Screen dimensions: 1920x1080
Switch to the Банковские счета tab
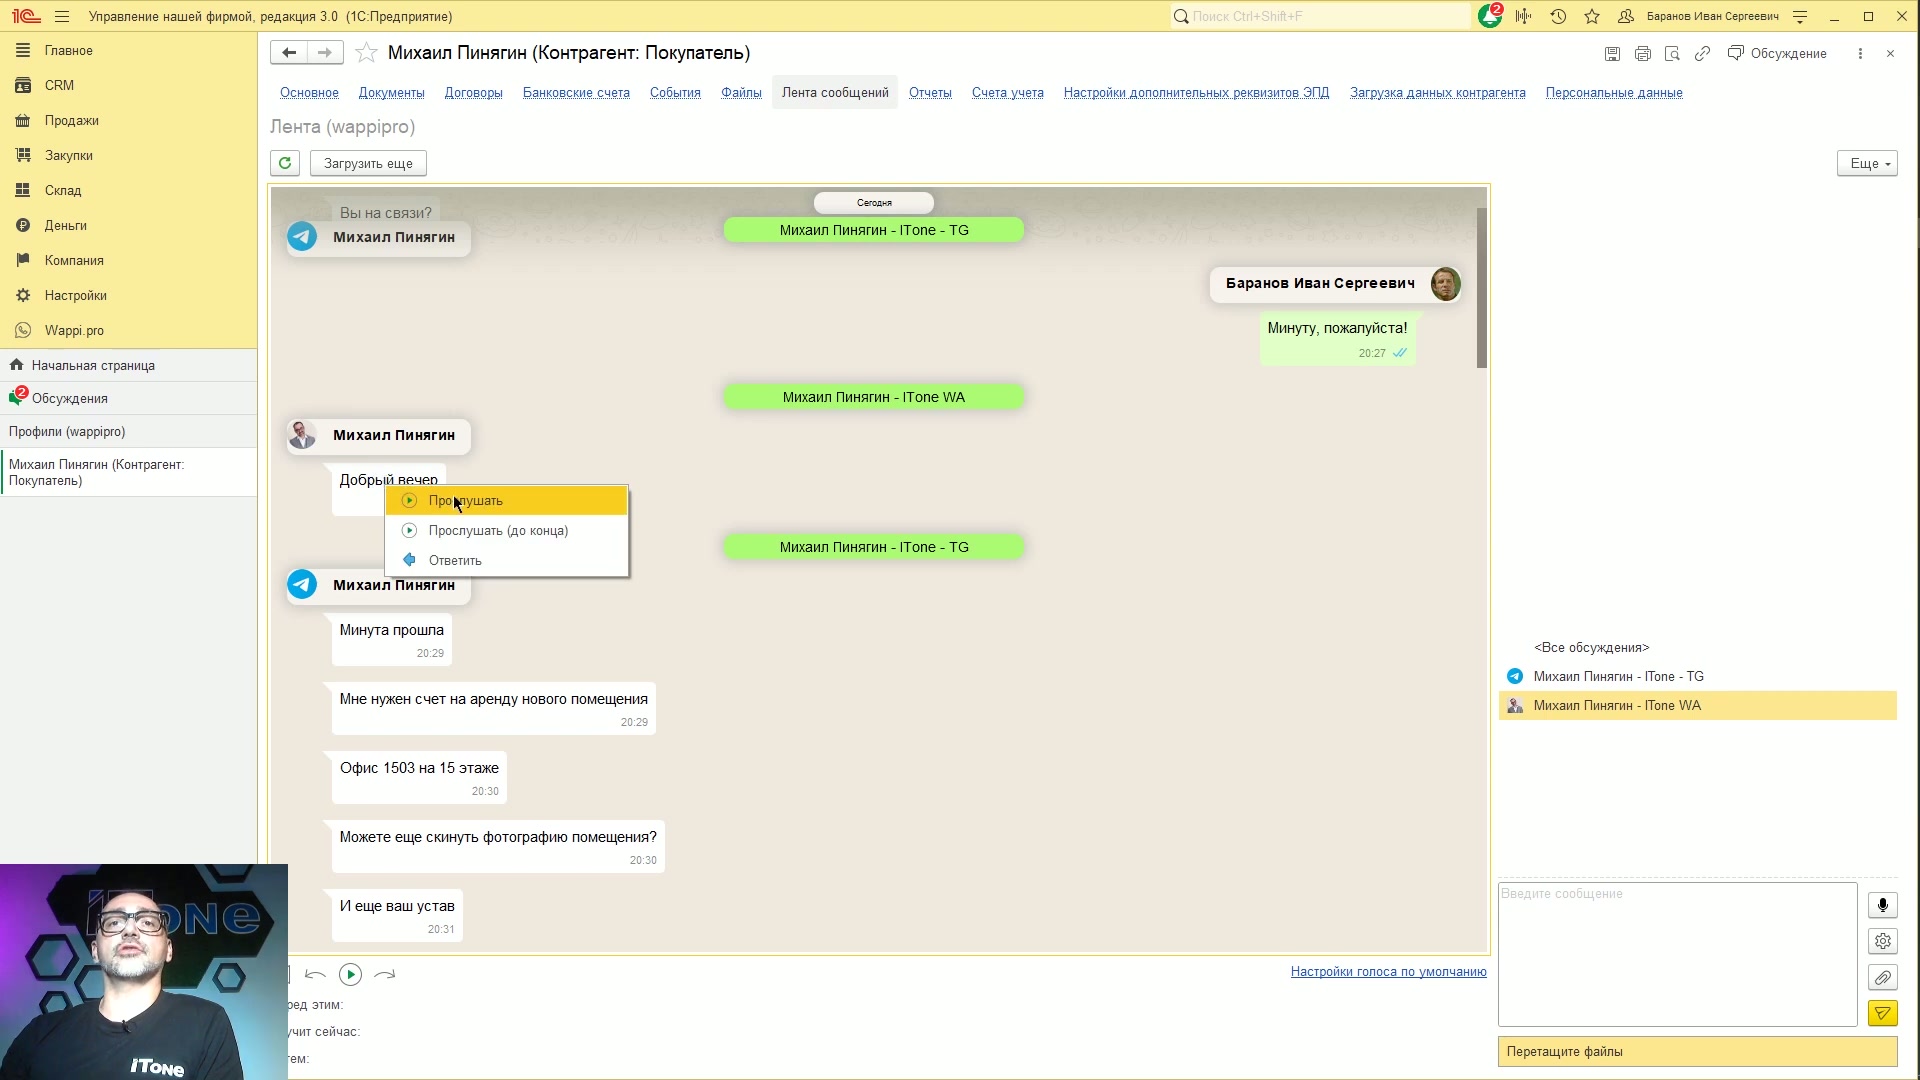click(x=576, y=93)
